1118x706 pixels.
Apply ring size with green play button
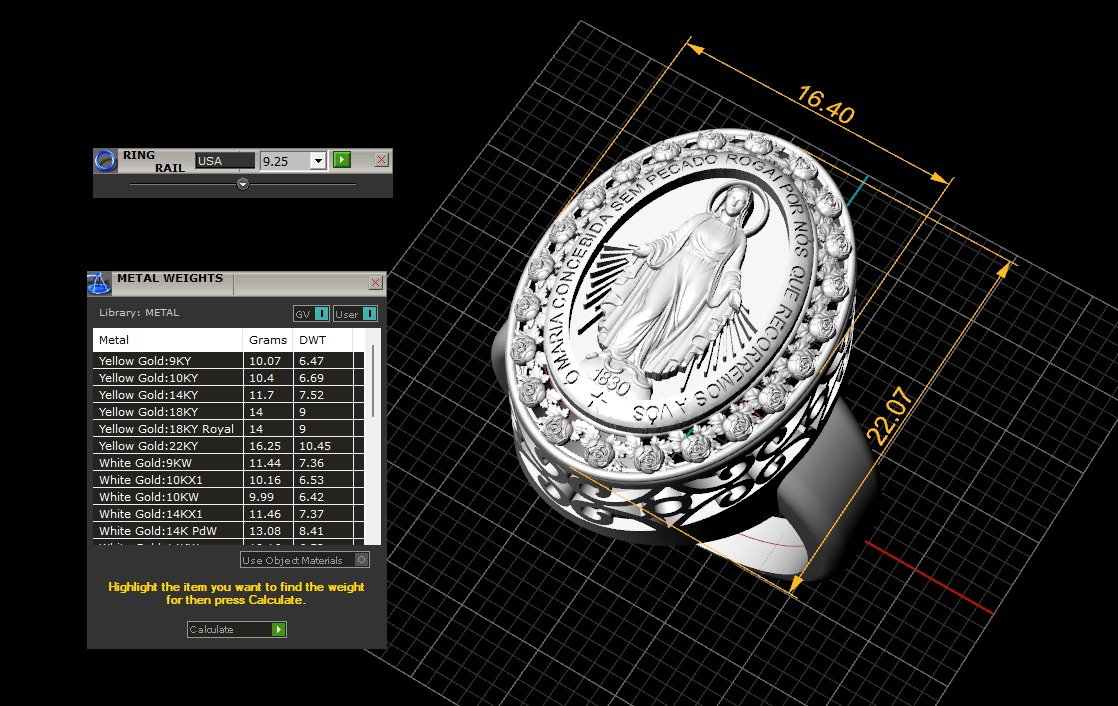coord(342,160)
